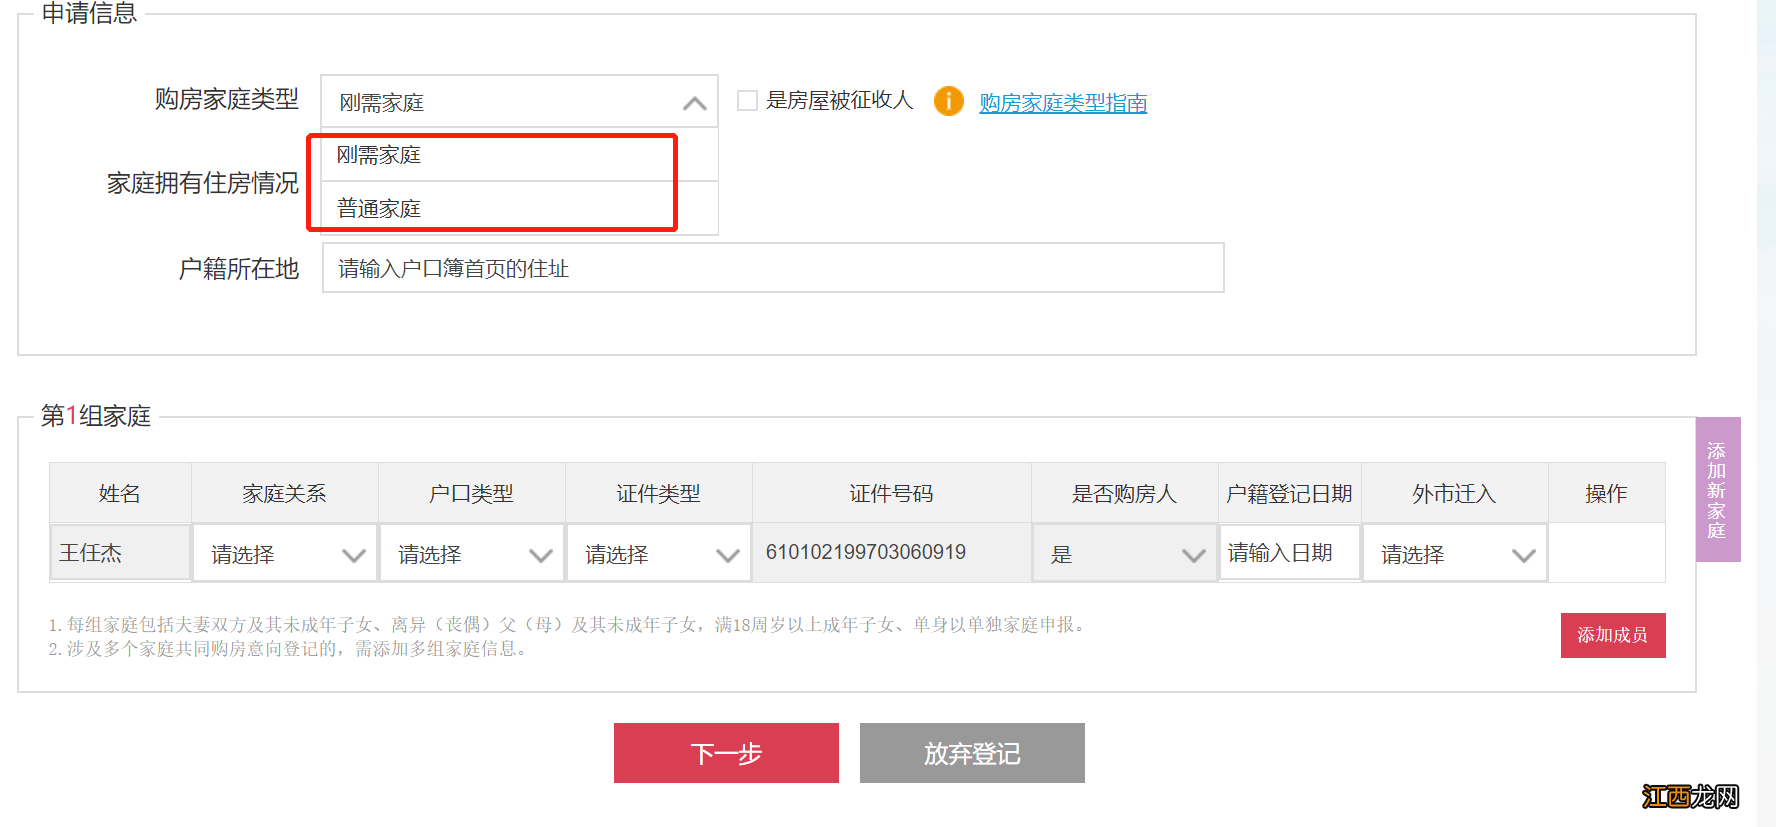Click the 姓名 column header
The image size is (1776, 827).
pos(120,493)
